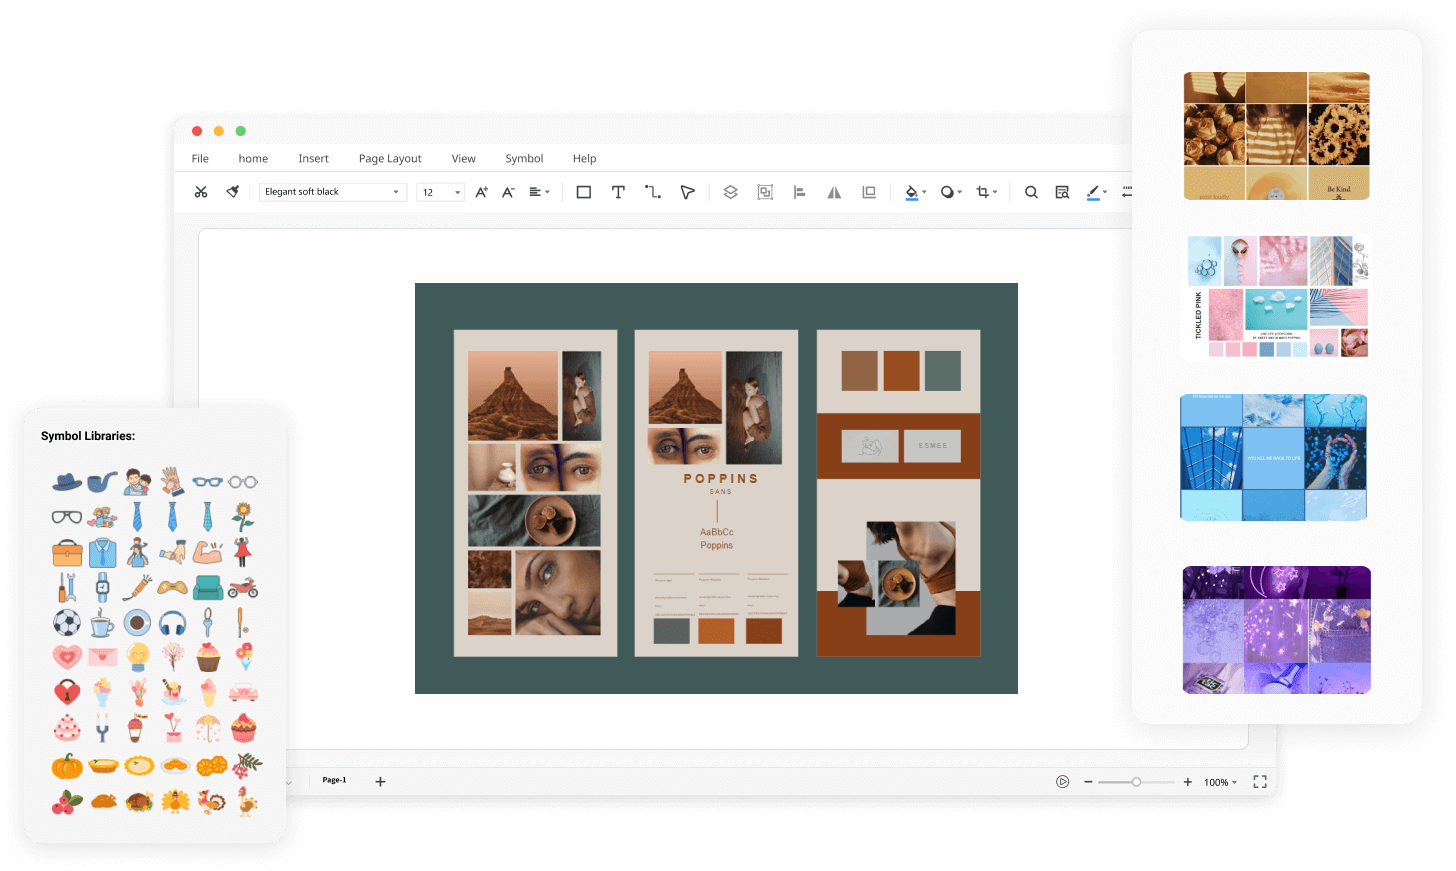The image size is (1456, 871).
Task: Pick the blue fedora hat symbol
Action: click(67, 482)
